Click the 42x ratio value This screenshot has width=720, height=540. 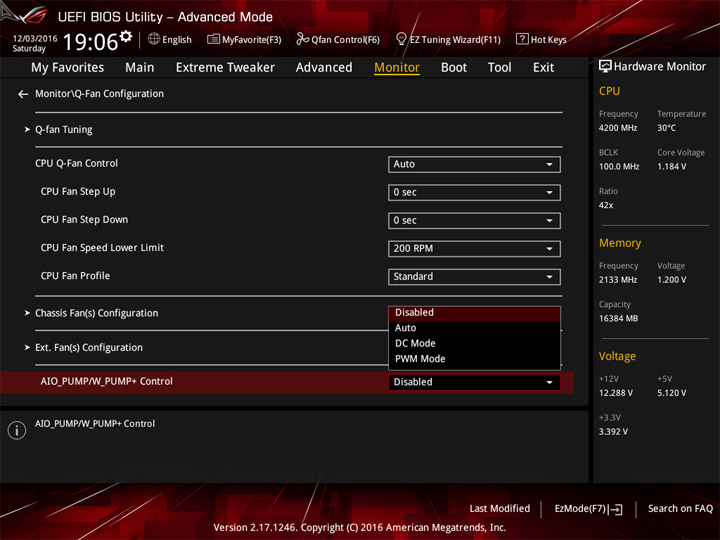click(606, 205)
